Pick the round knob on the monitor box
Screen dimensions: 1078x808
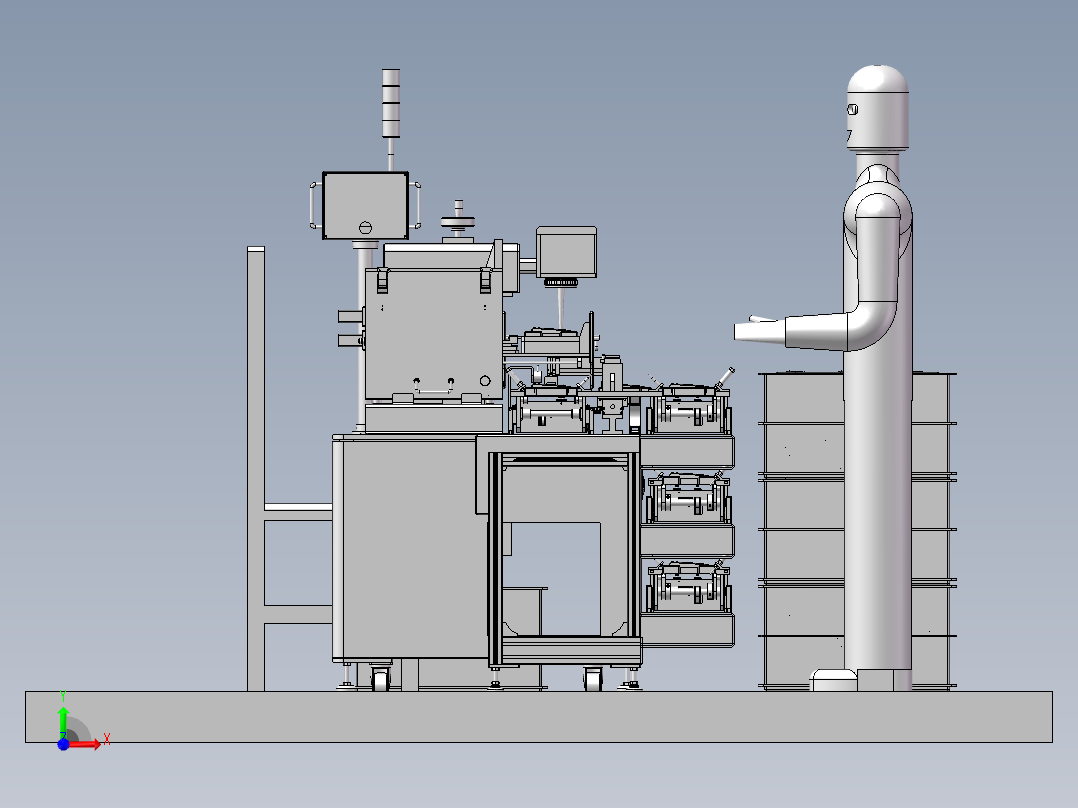366,228
